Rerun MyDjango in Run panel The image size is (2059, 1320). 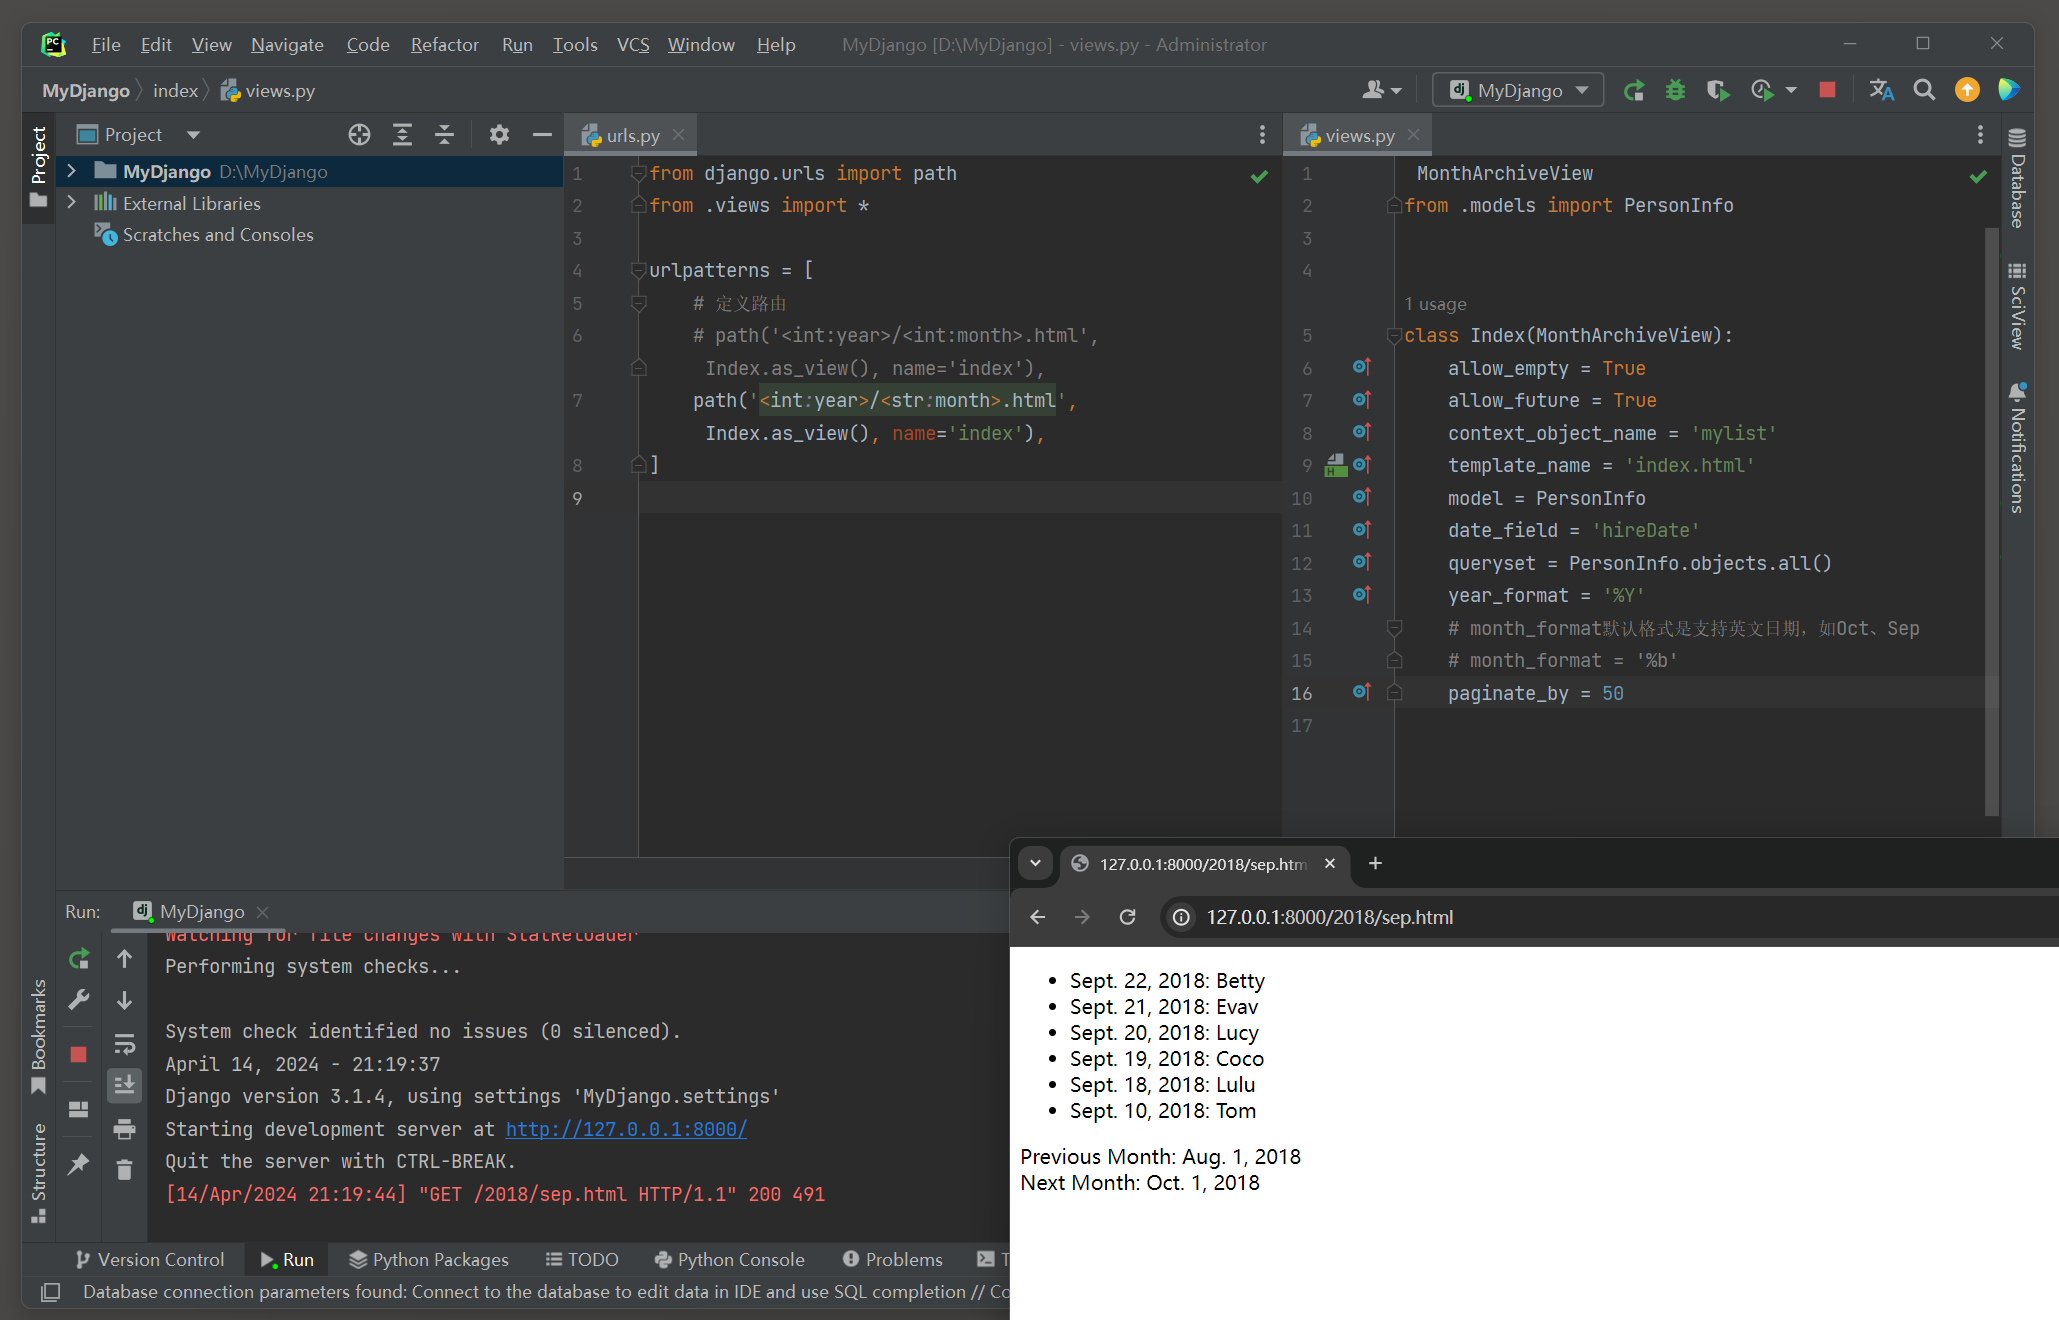coord(79,959)
